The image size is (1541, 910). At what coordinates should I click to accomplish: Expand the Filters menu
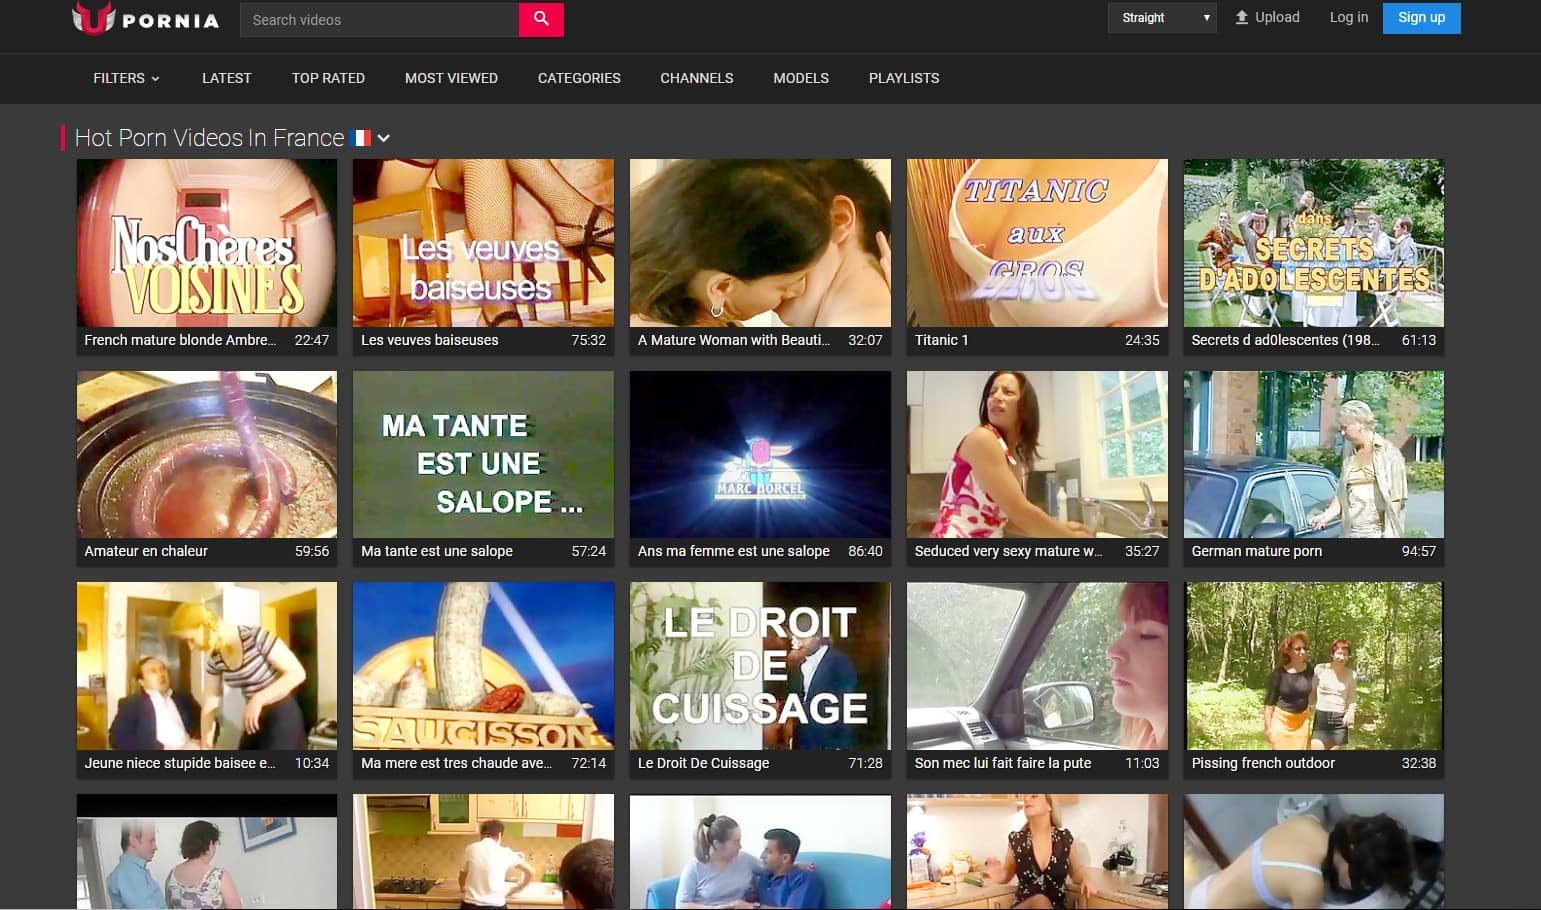tap(126, 78)
